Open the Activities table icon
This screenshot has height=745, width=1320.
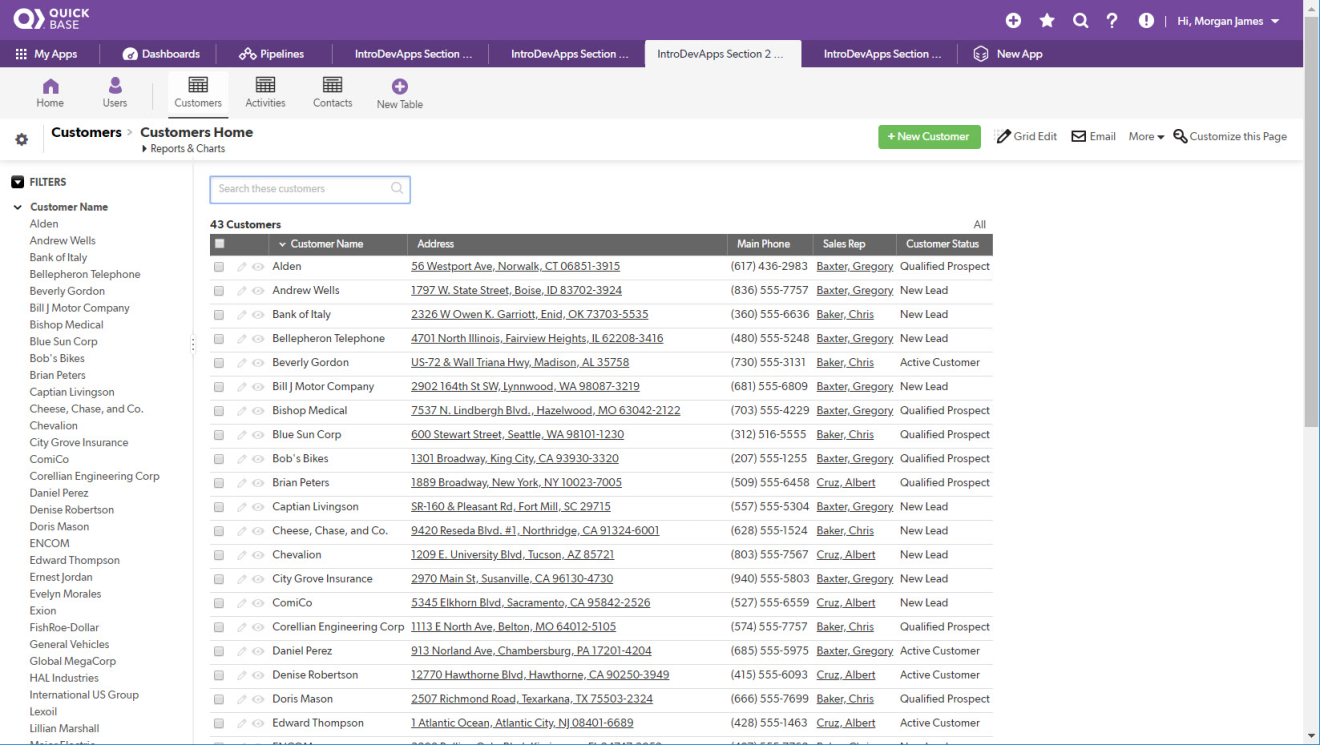[265, 85]
